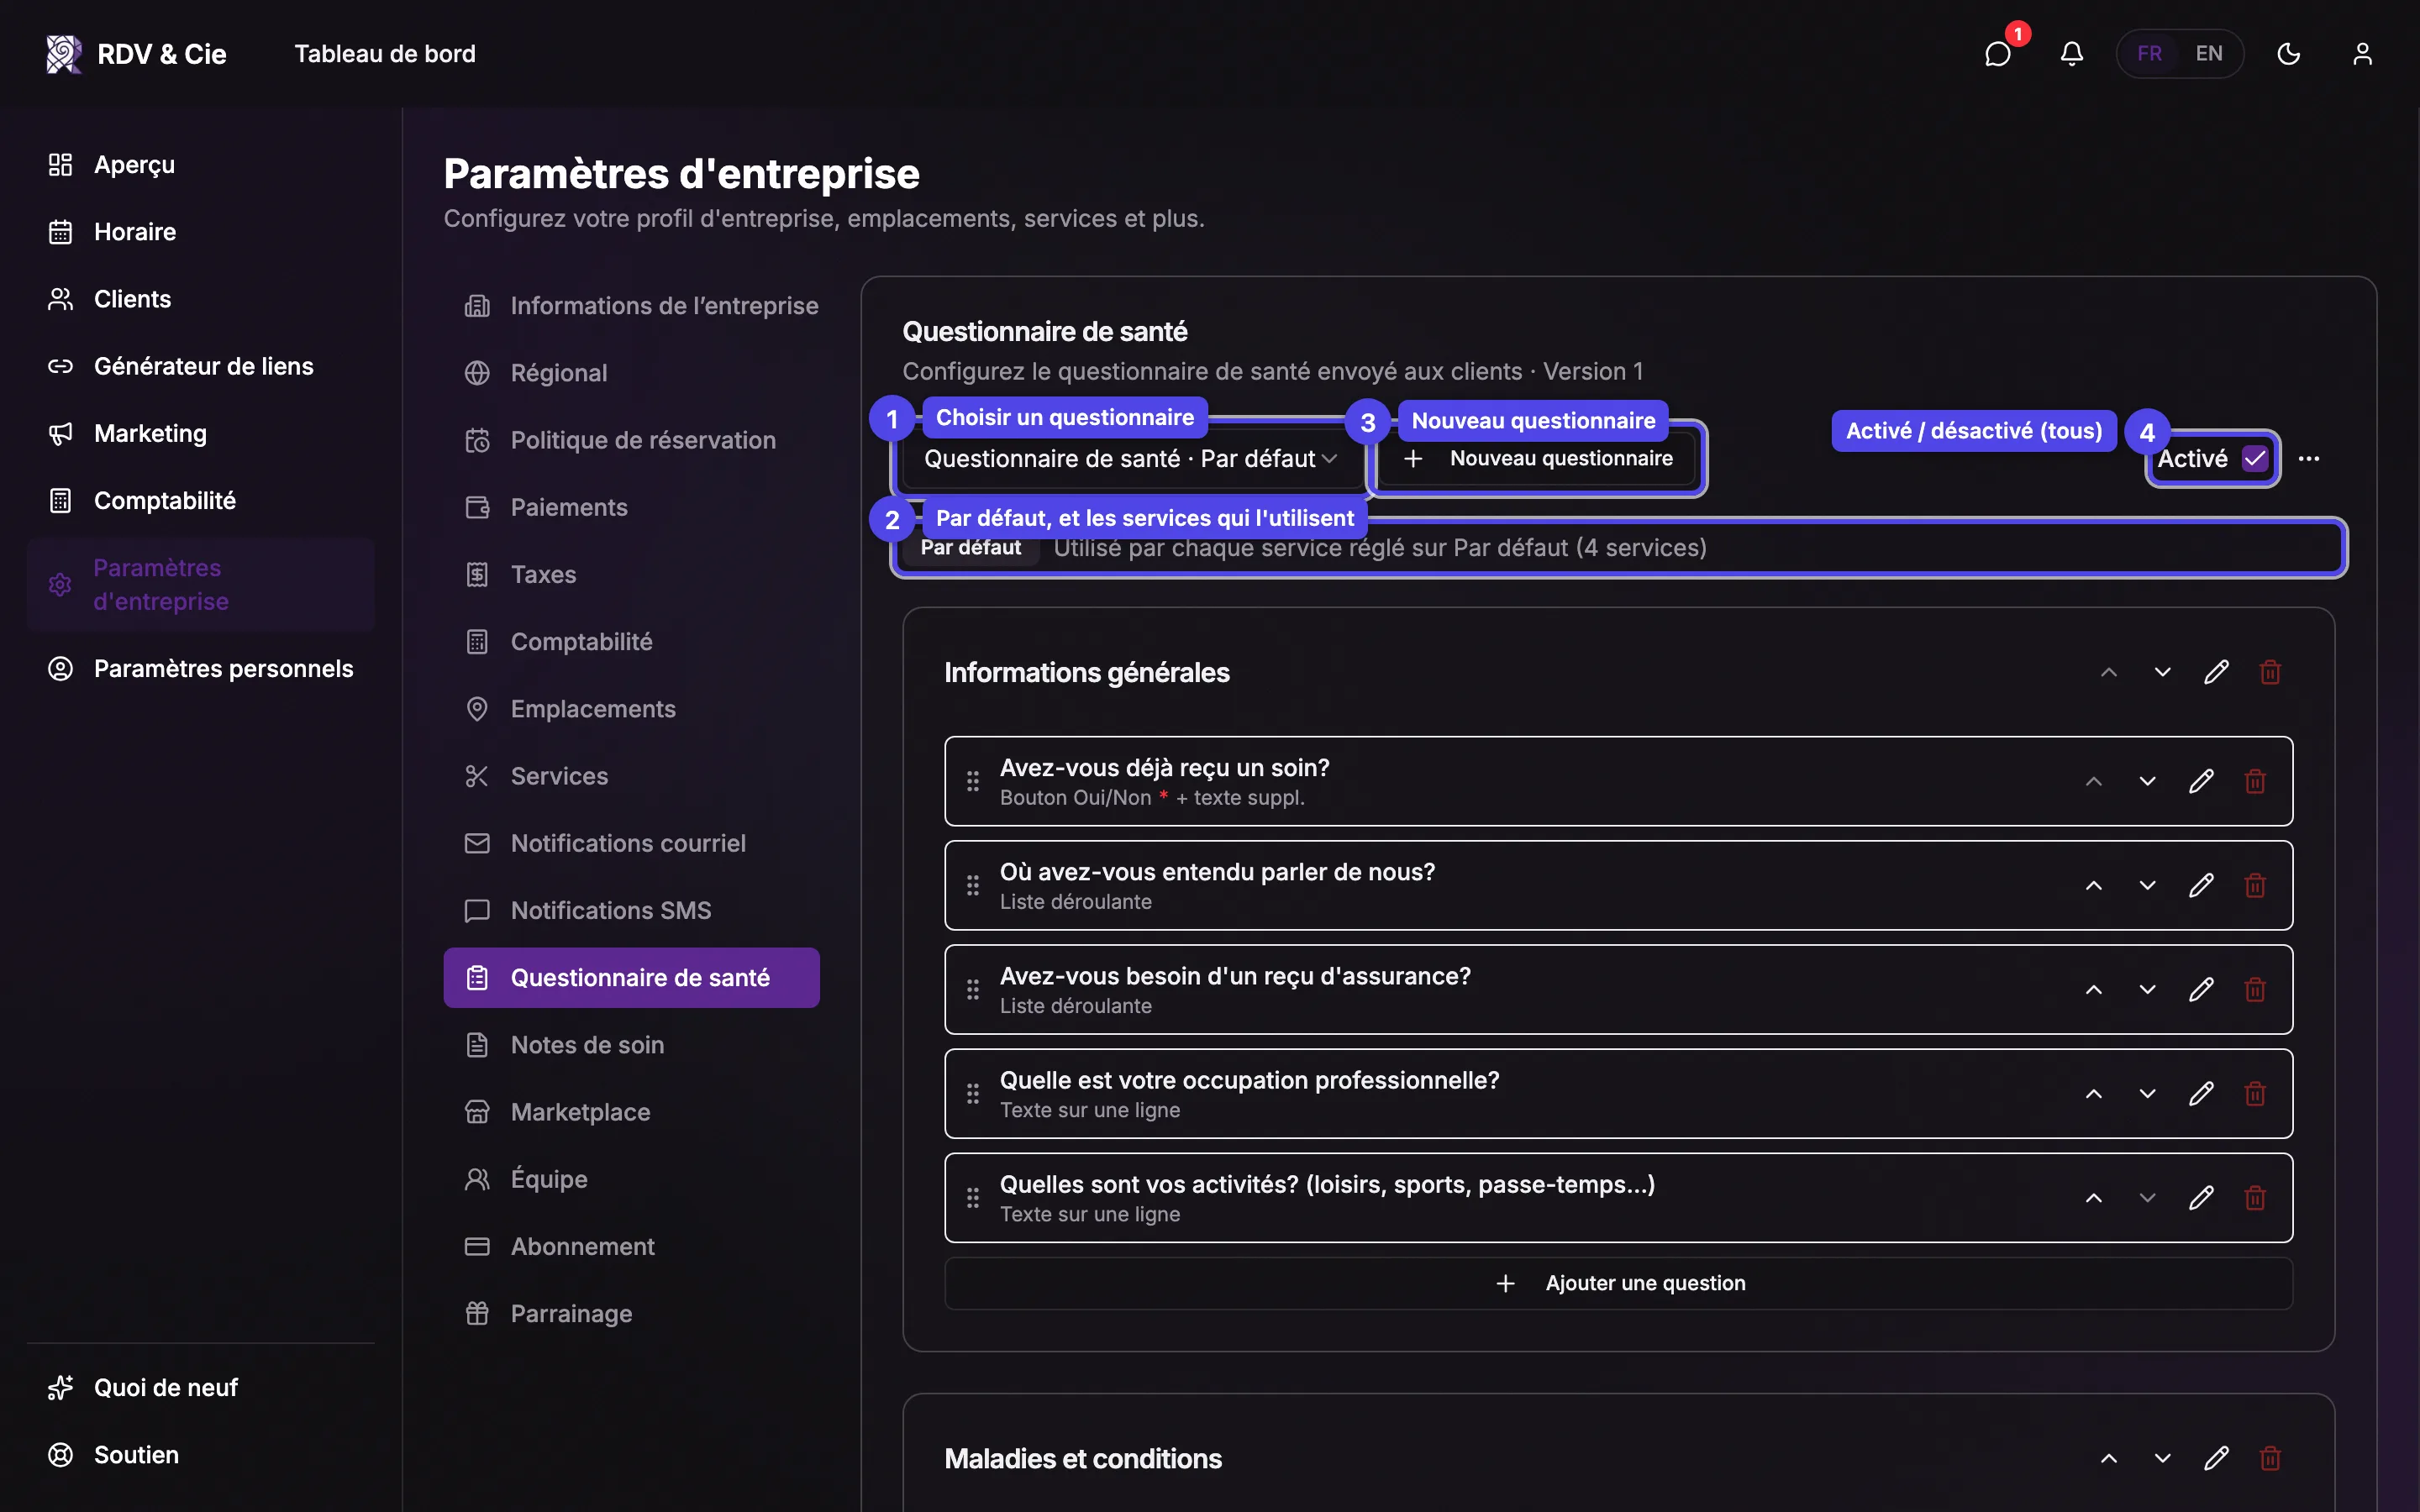2420x1512 pixels.
Task: Open Notes de soin settings
Action: [632, 1045]
